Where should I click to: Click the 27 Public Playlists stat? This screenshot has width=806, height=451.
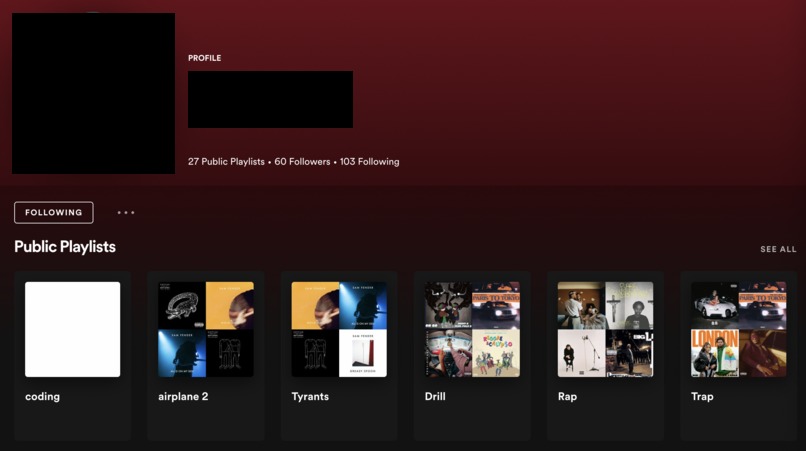pos(226,161)
